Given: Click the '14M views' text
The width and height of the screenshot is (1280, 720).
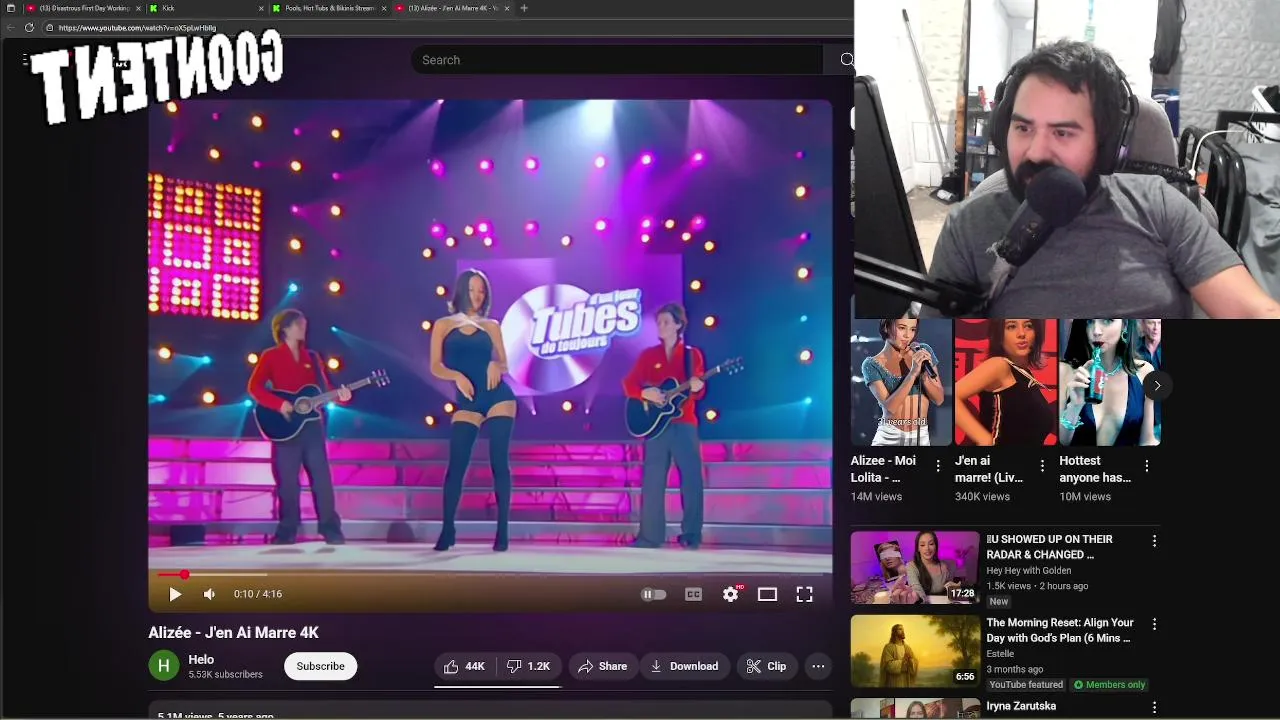Looking at the screenshot, I should [876, 496].
